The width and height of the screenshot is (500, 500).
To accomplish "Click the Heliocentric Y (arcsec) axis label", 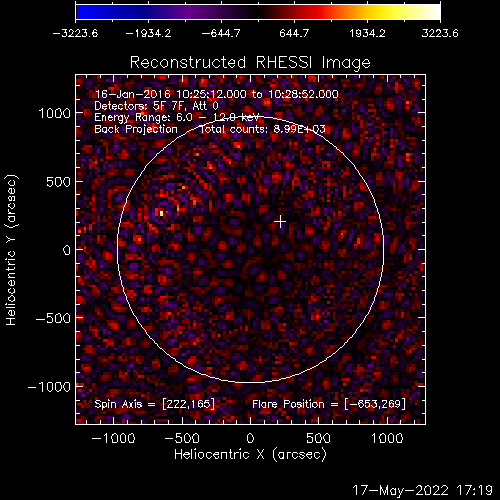I will [x=11, y=249].
